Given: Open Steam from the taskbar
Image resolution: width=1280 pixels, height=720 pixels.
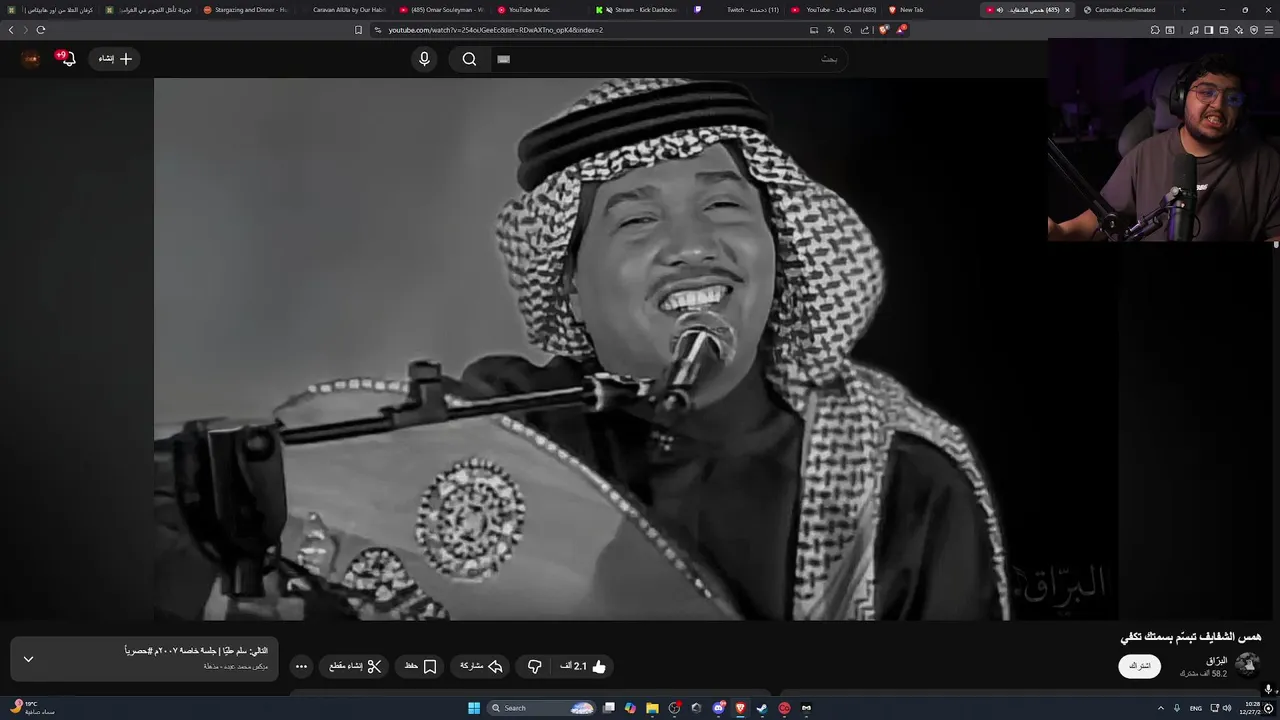Looking at the screenshot, I should pos(762,708).
